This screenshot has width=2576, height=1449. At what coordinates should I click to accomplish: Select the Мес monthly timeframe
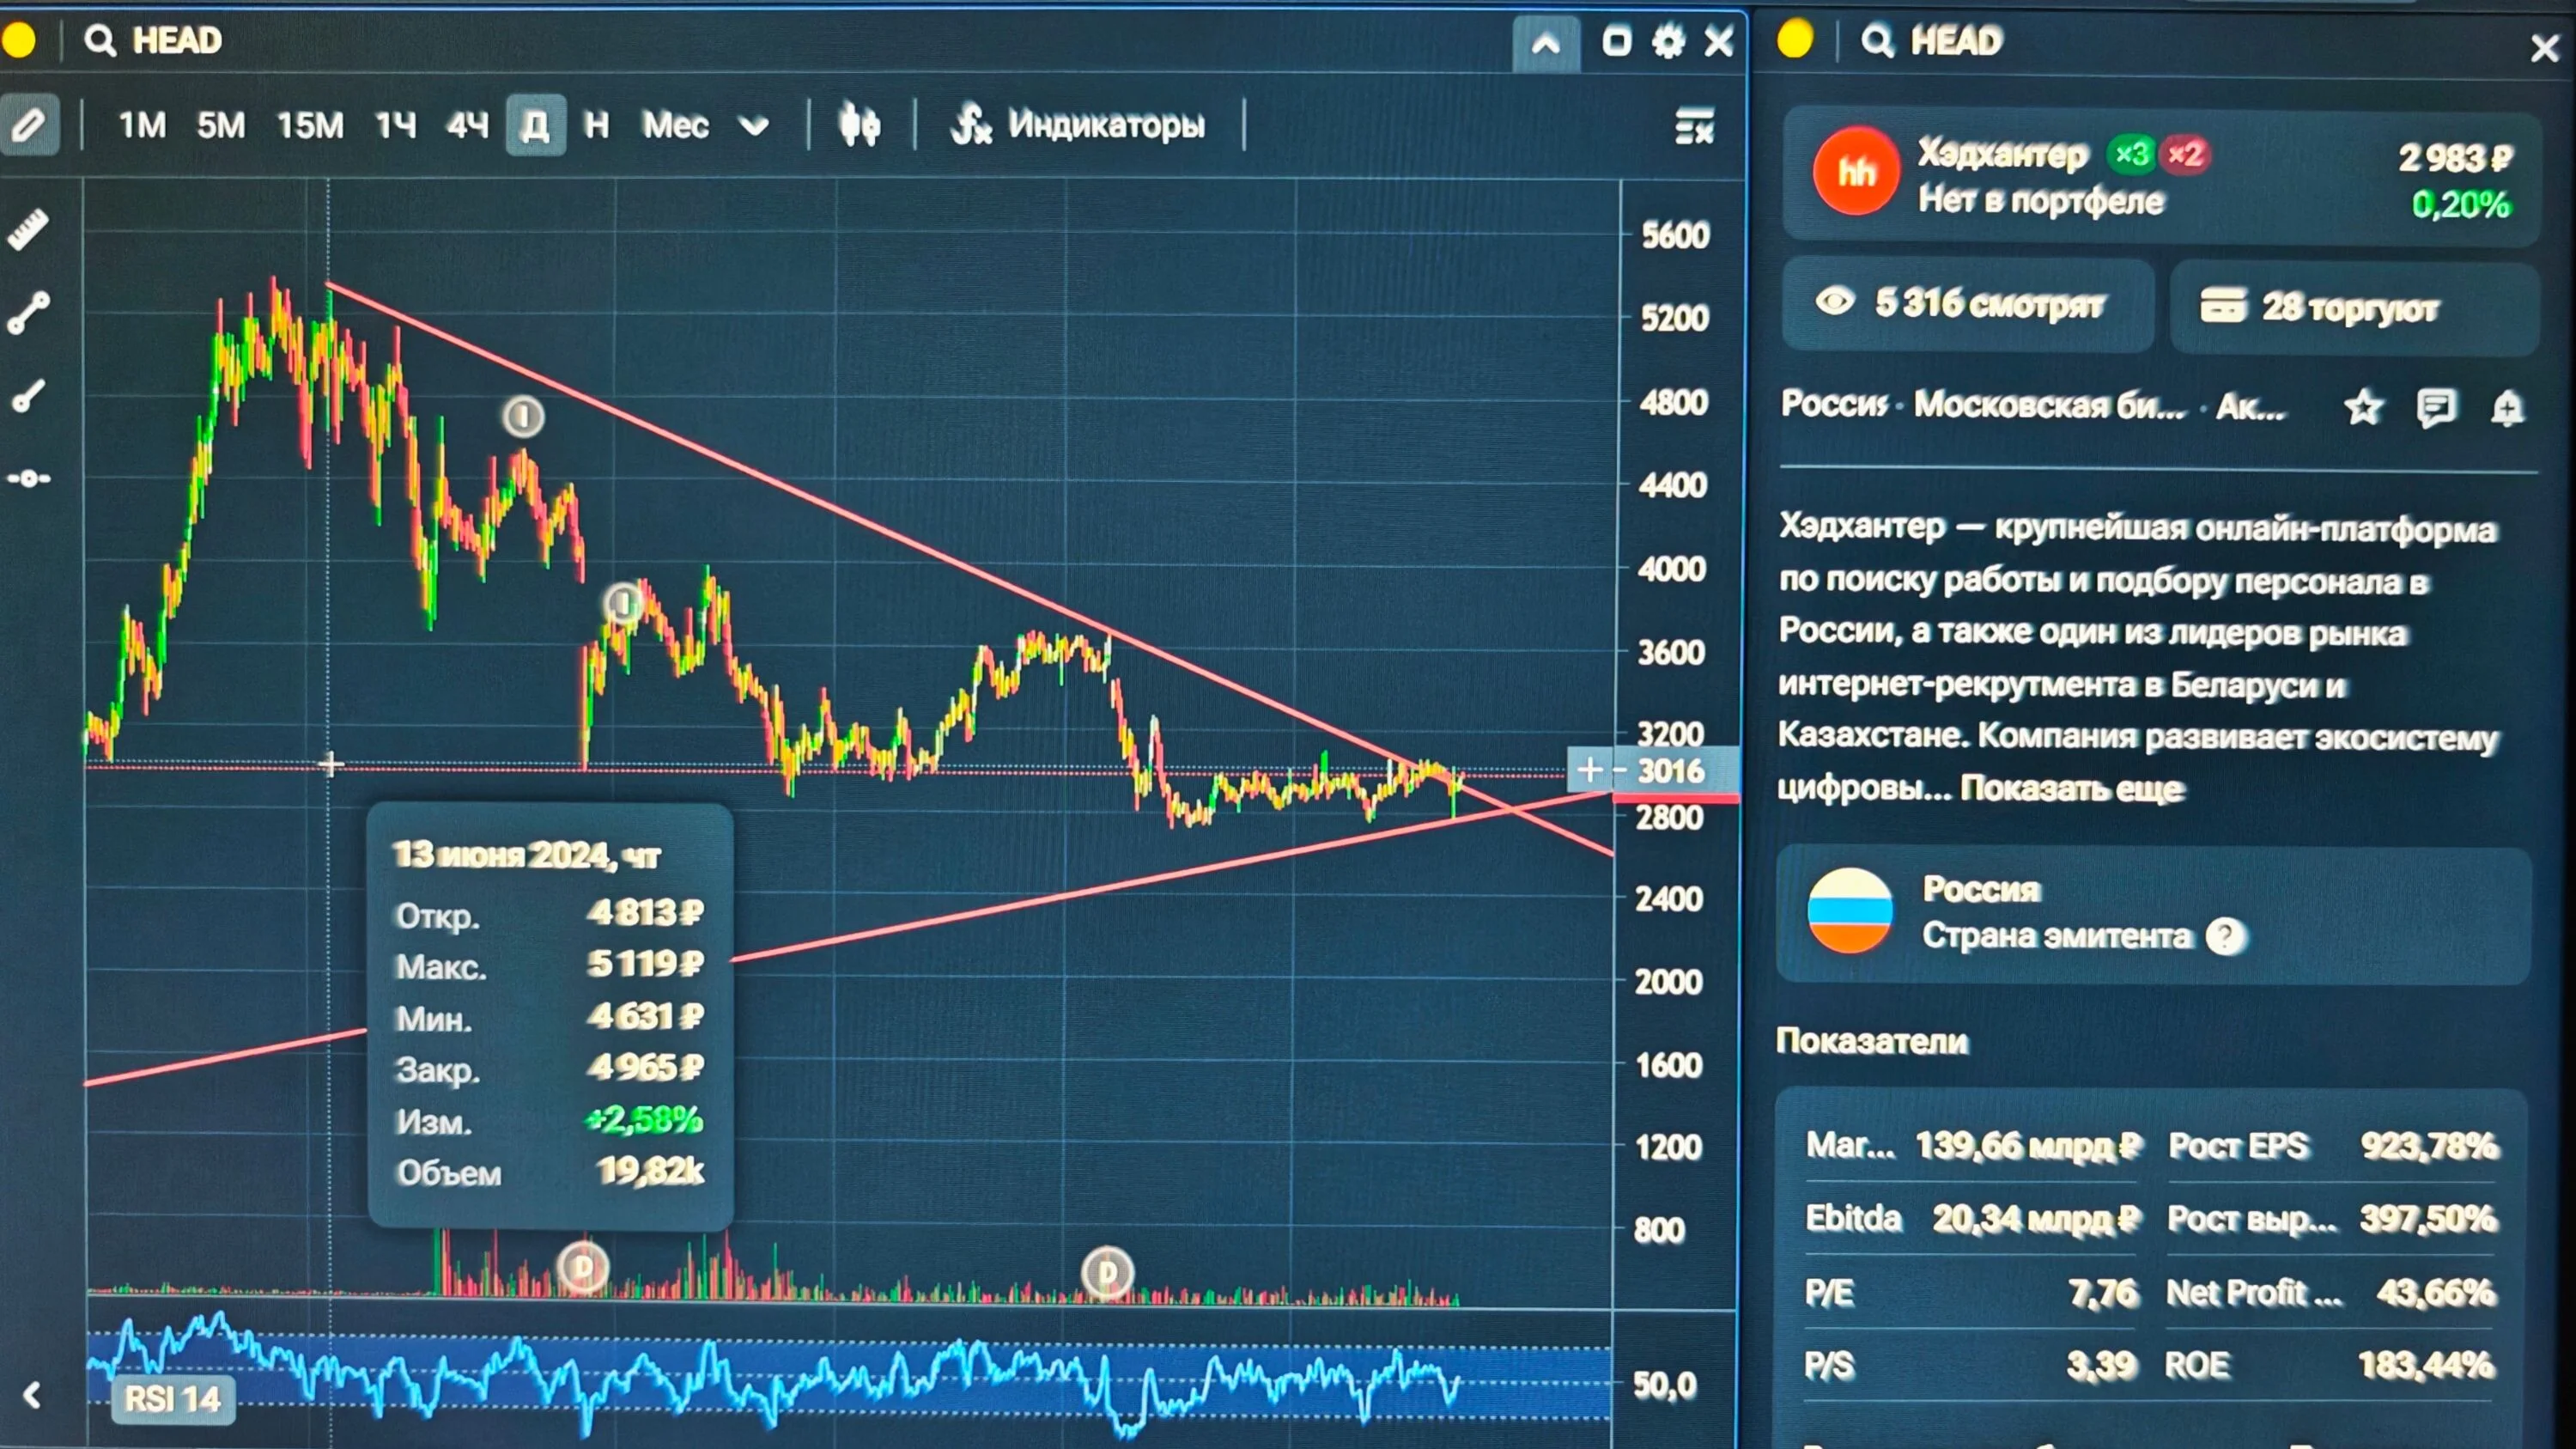(676, 125)
